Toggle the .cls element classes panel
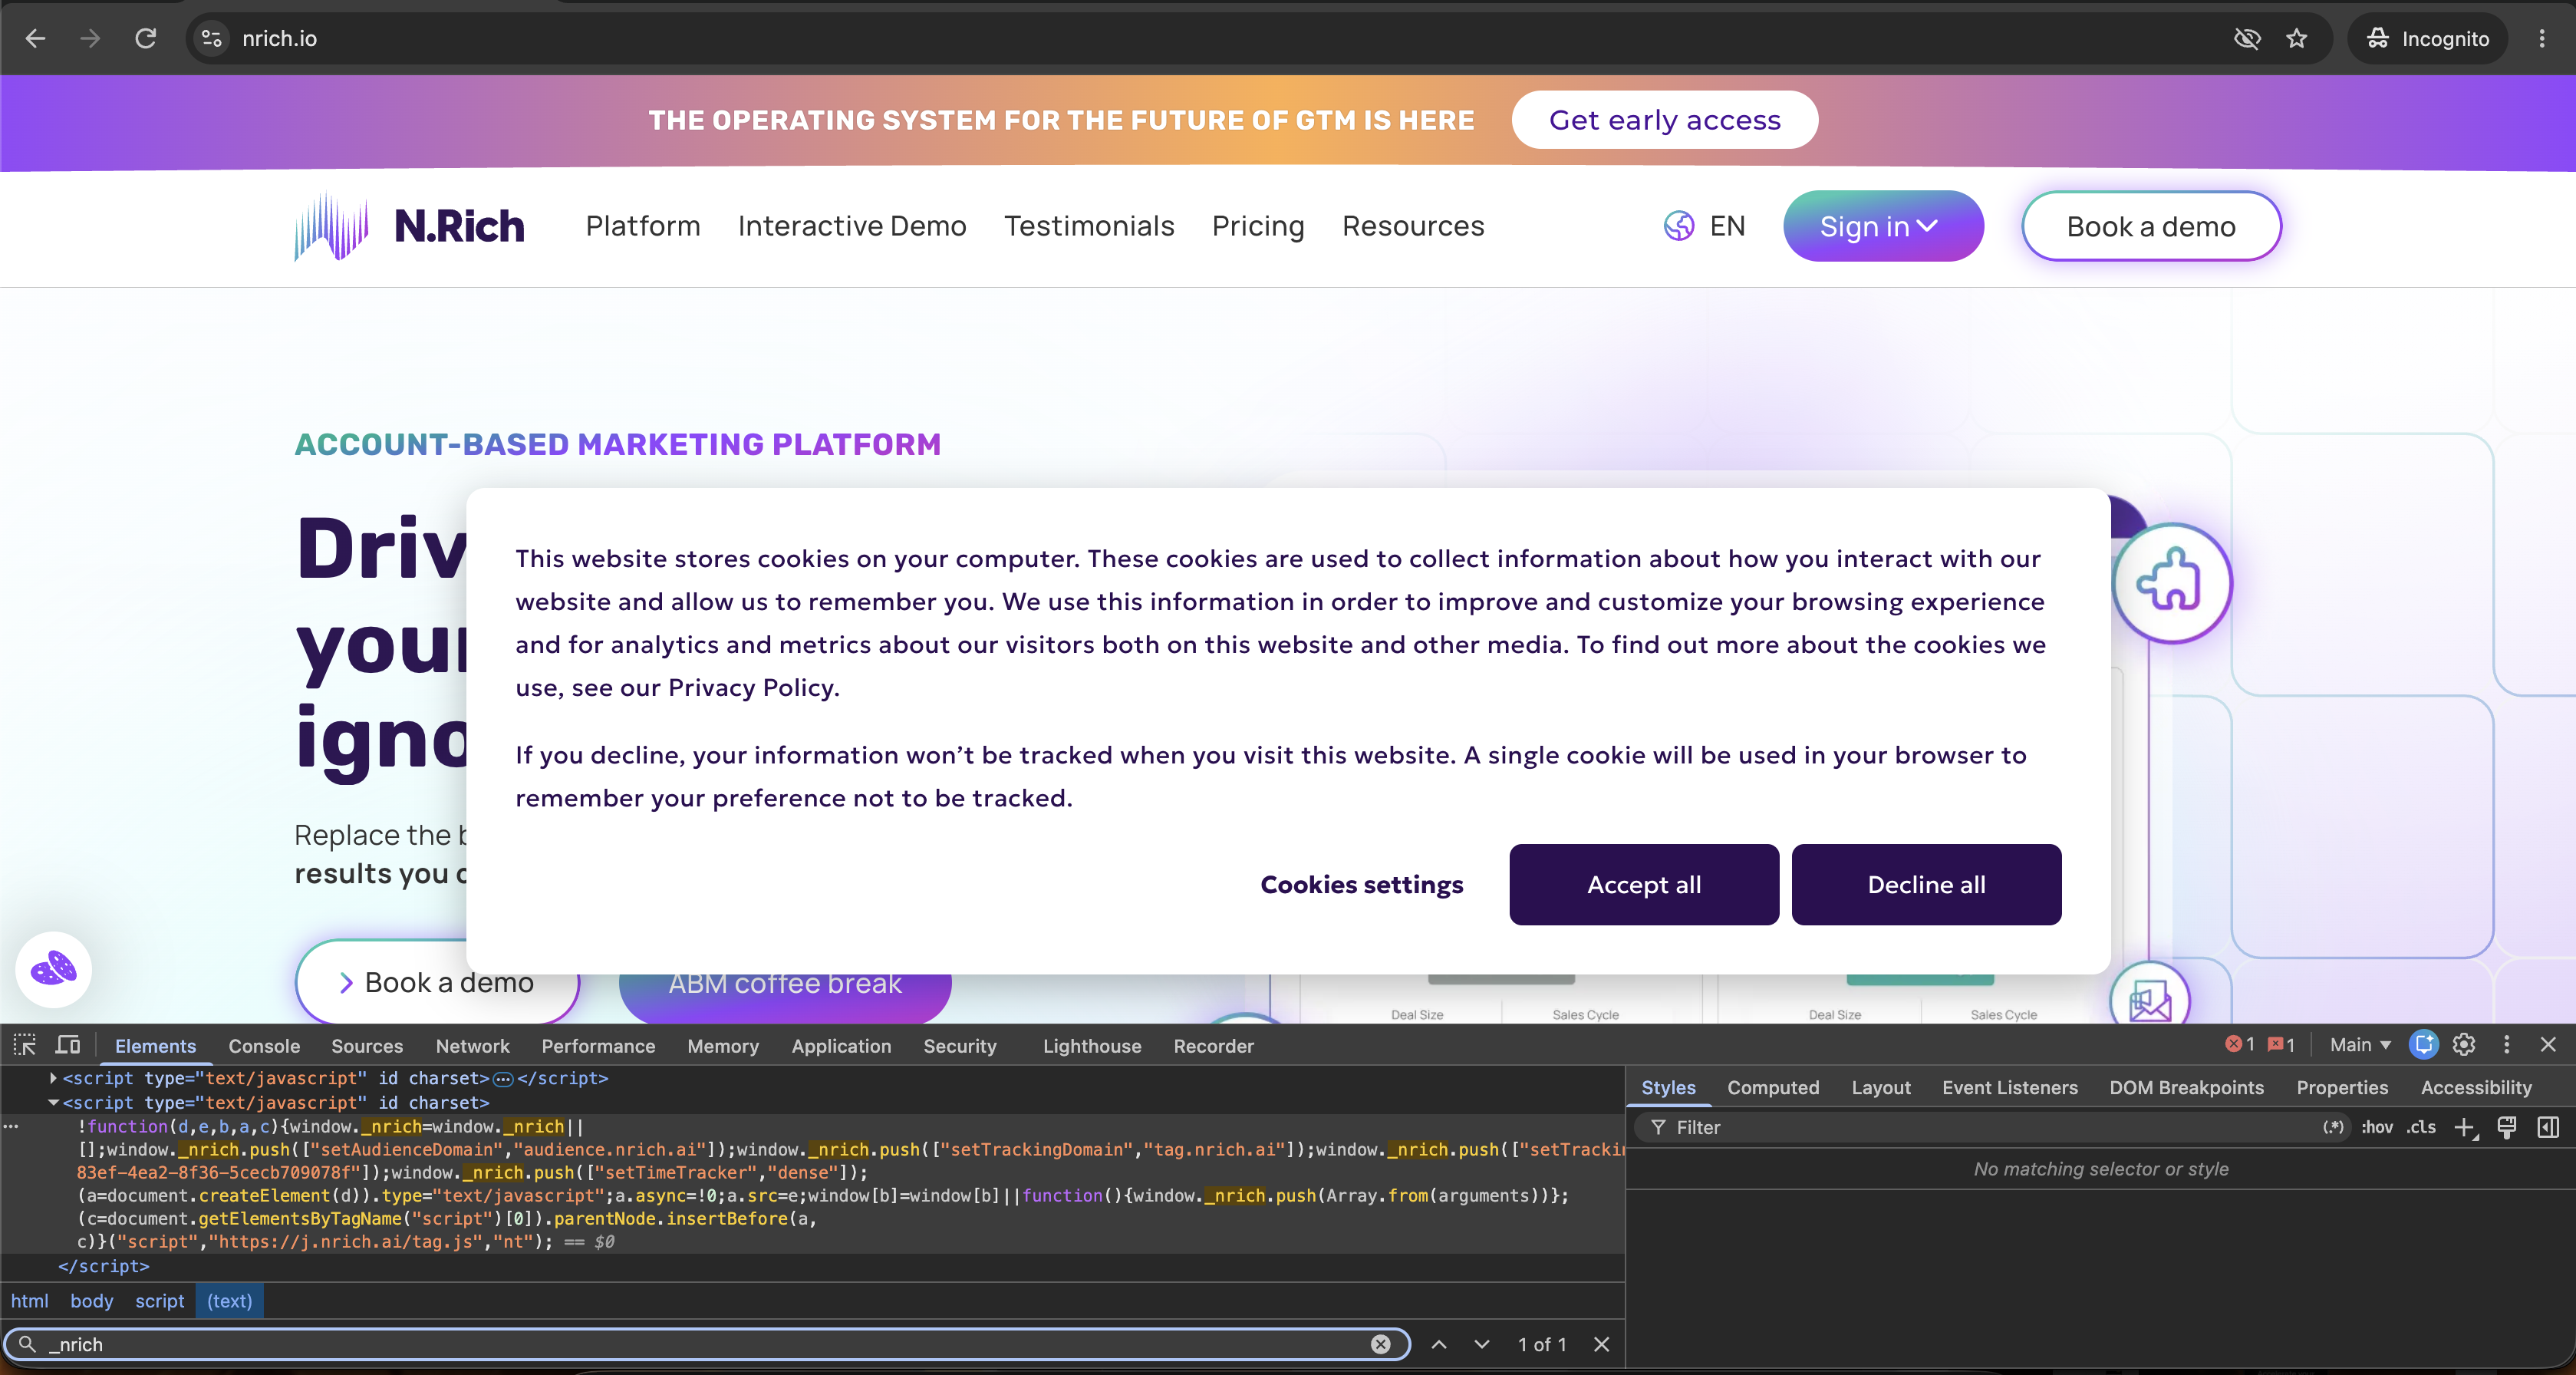Screen dimensions: 2576x1375 click(x=2421, y=1127)
